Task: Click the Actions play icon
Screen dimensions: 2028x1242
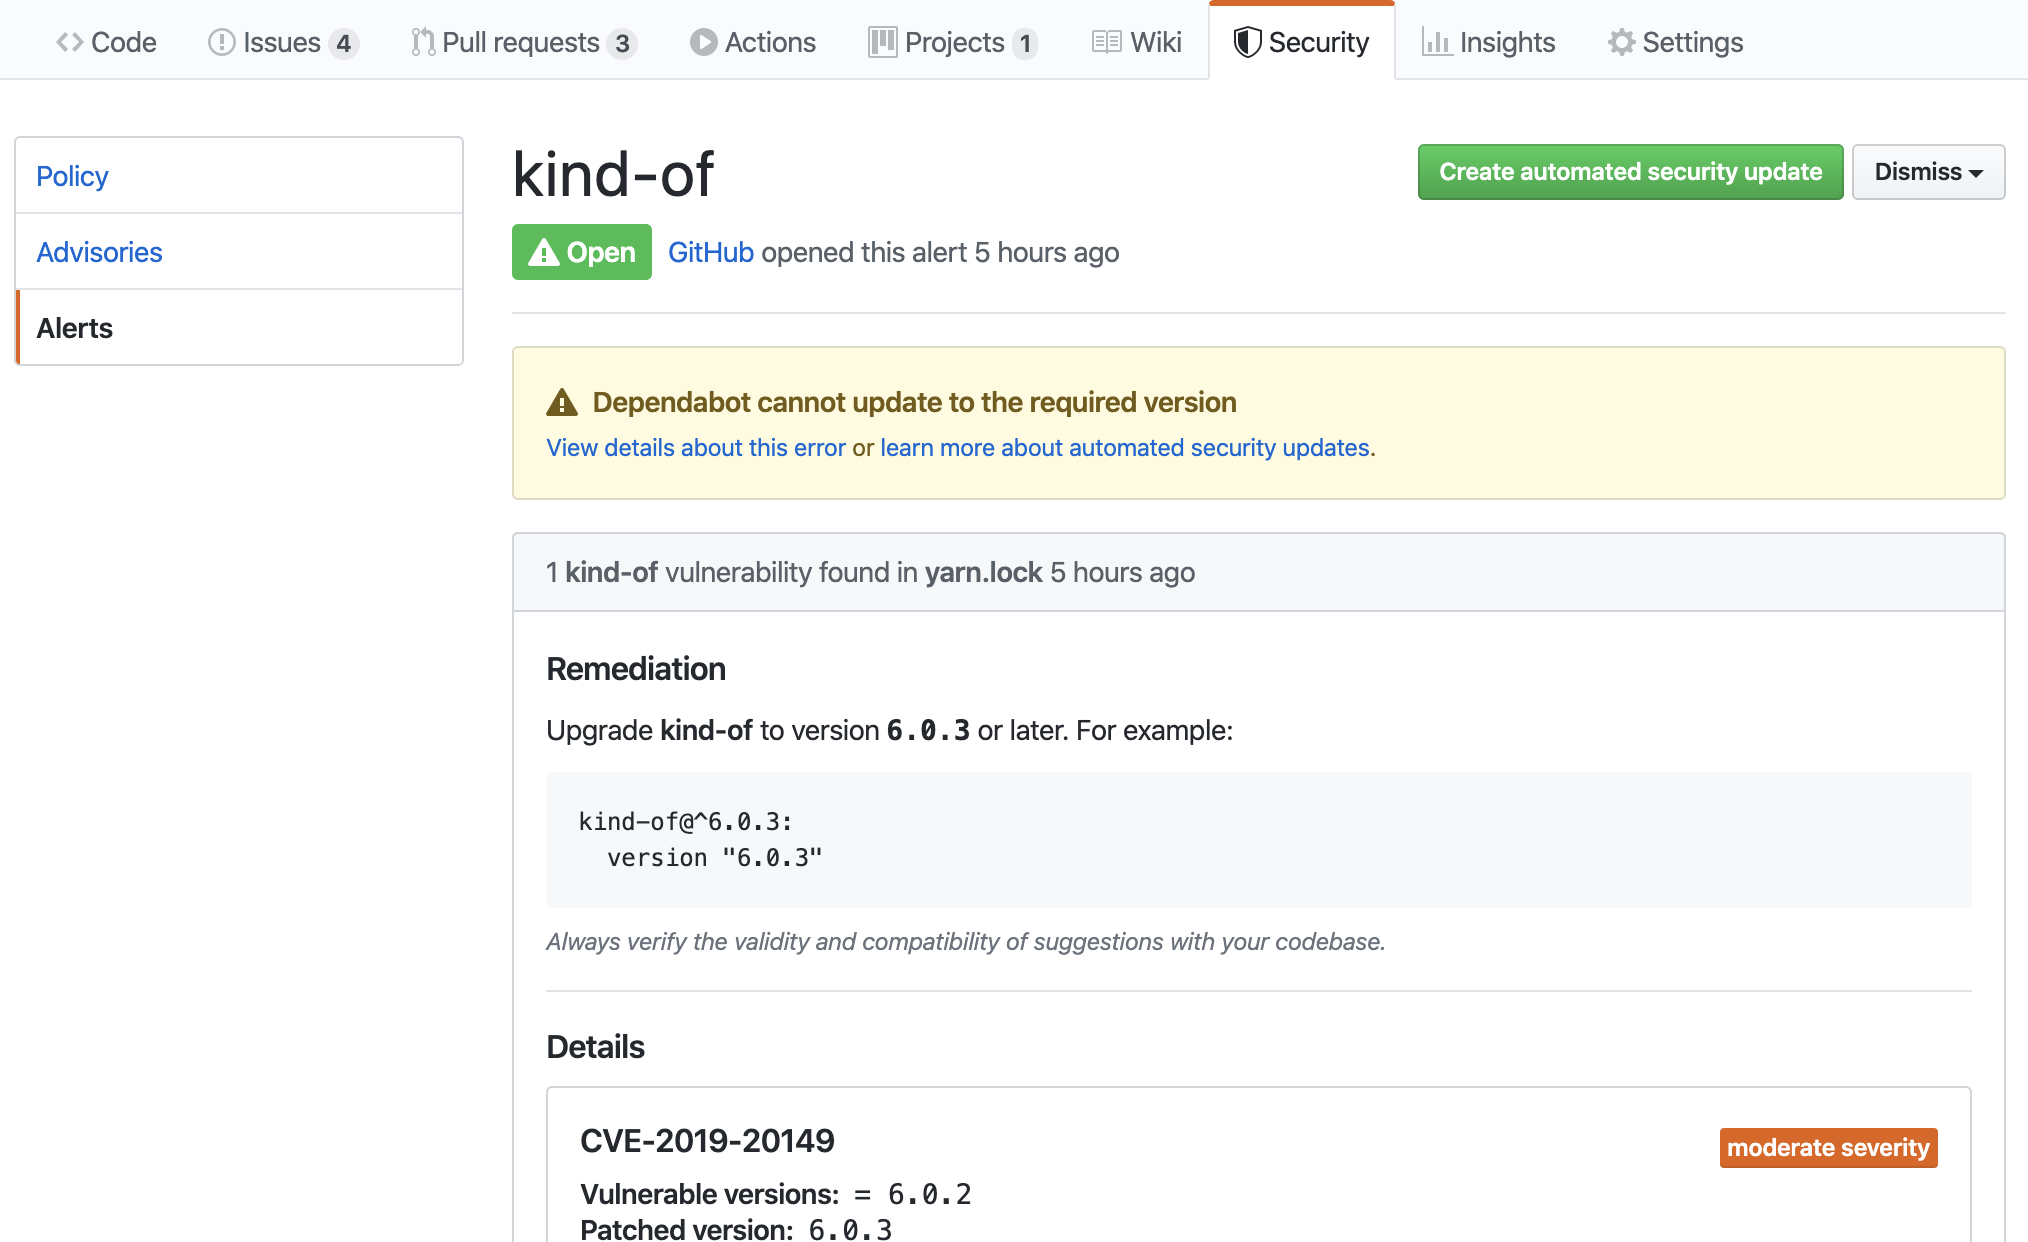Action: tap(703, 42)
